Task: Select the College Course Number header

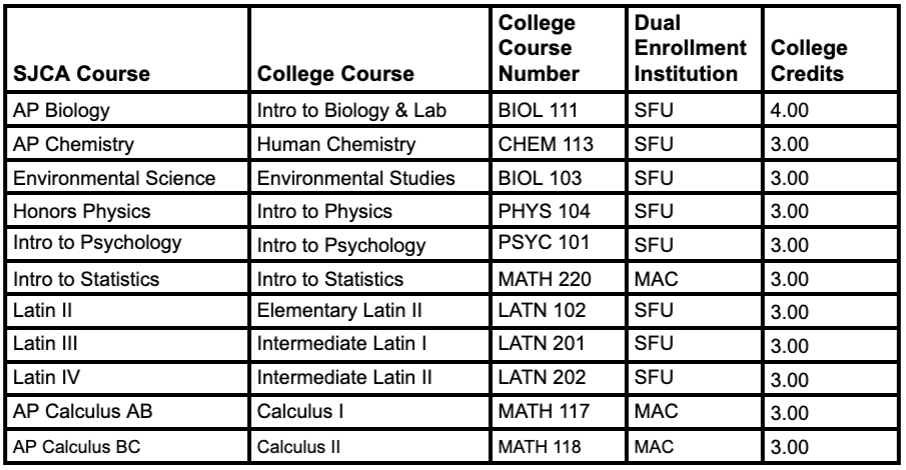Action: (x=539, y=50)
